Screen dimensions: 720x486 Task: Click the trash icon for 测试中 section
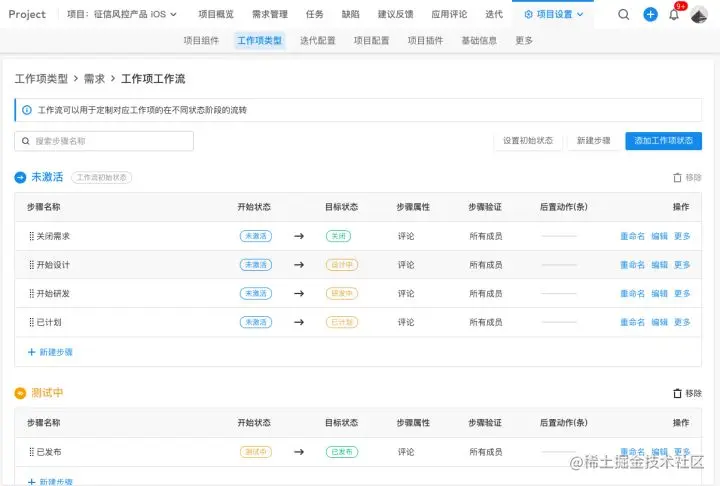tap(677, 393)
